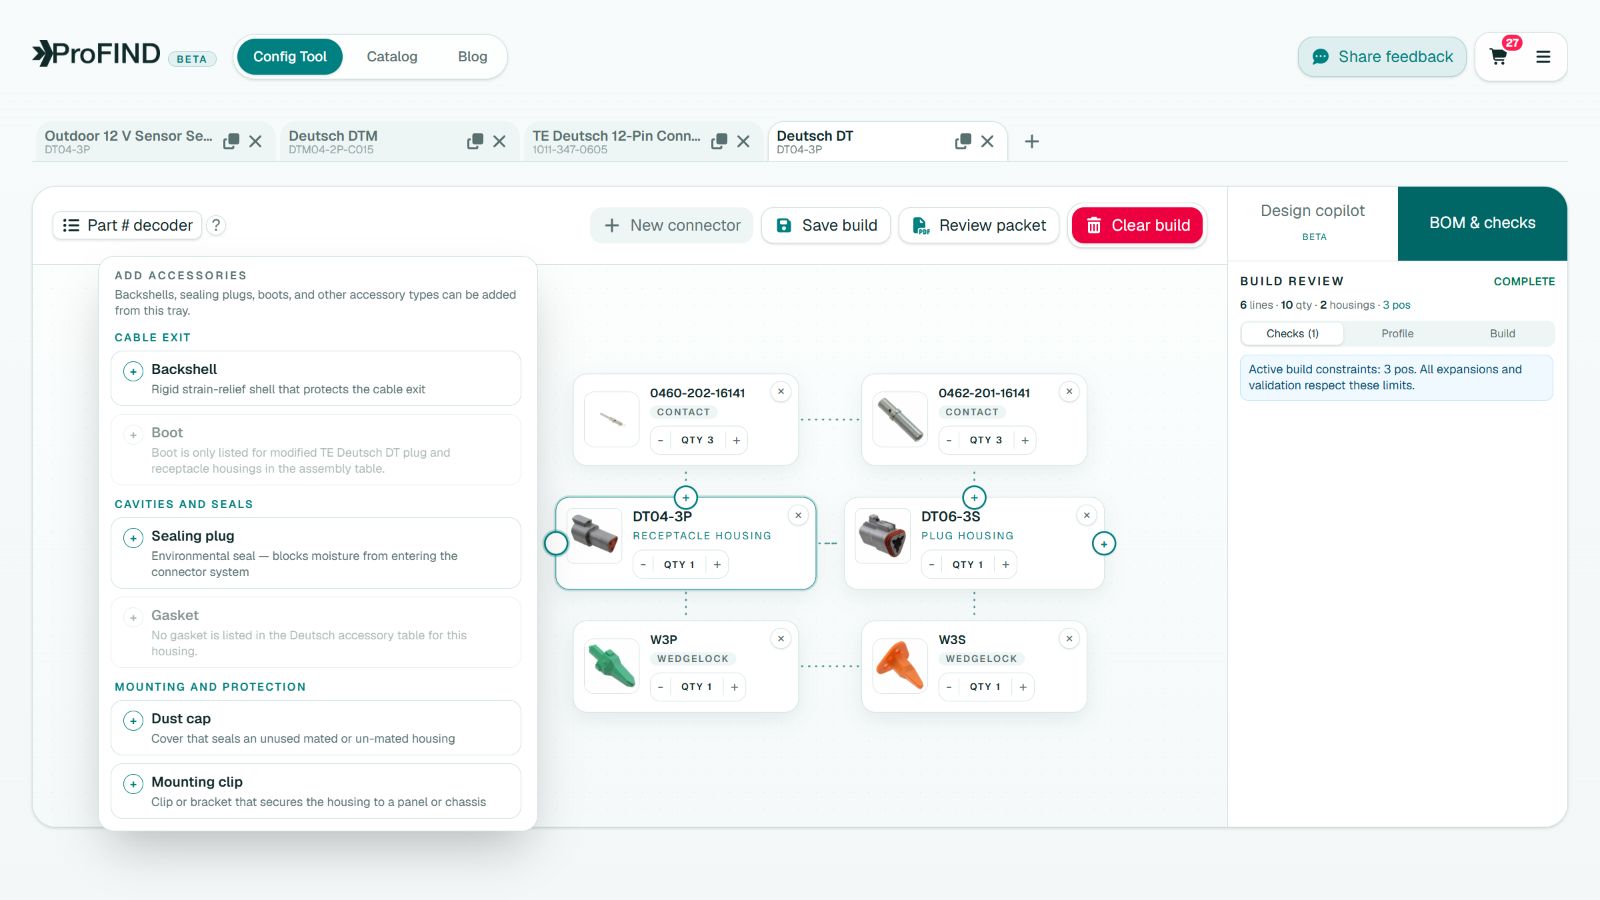Click the active build constraints notice
This screenshot has width=1600, height=900.
click(x=1397, y=377)
